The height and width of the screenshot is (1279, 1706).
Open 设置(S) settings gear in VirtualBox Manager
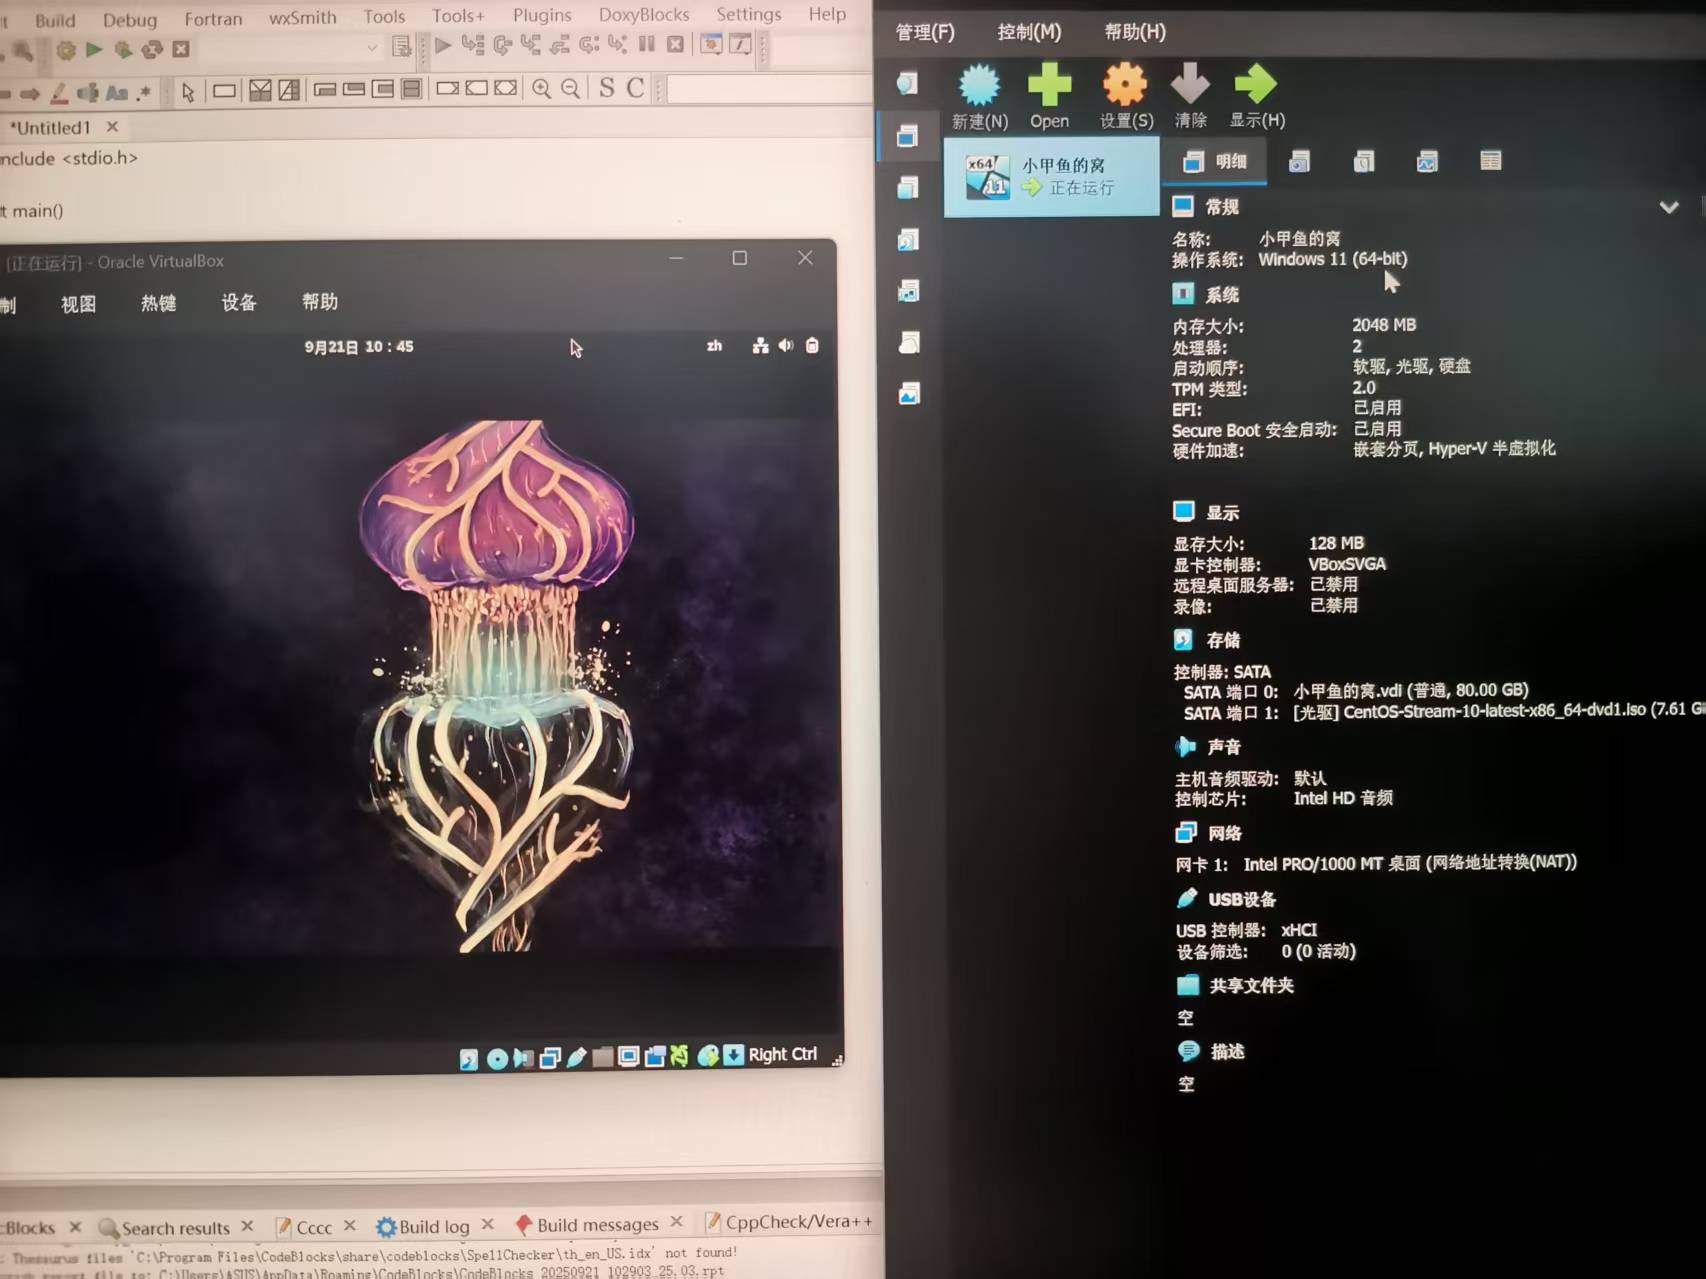tap(1126, 96)
